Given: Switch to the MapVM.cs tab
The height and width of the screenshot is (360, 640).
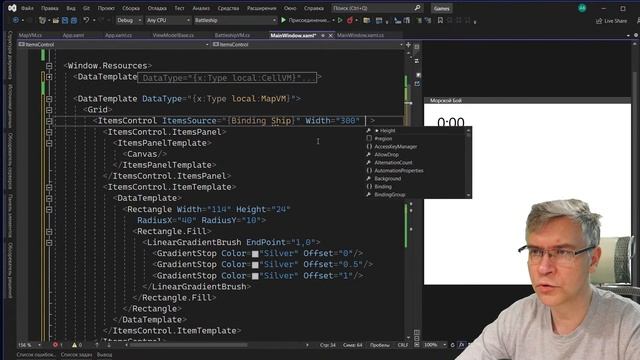Looking at the screenshot, I should 30,36.
